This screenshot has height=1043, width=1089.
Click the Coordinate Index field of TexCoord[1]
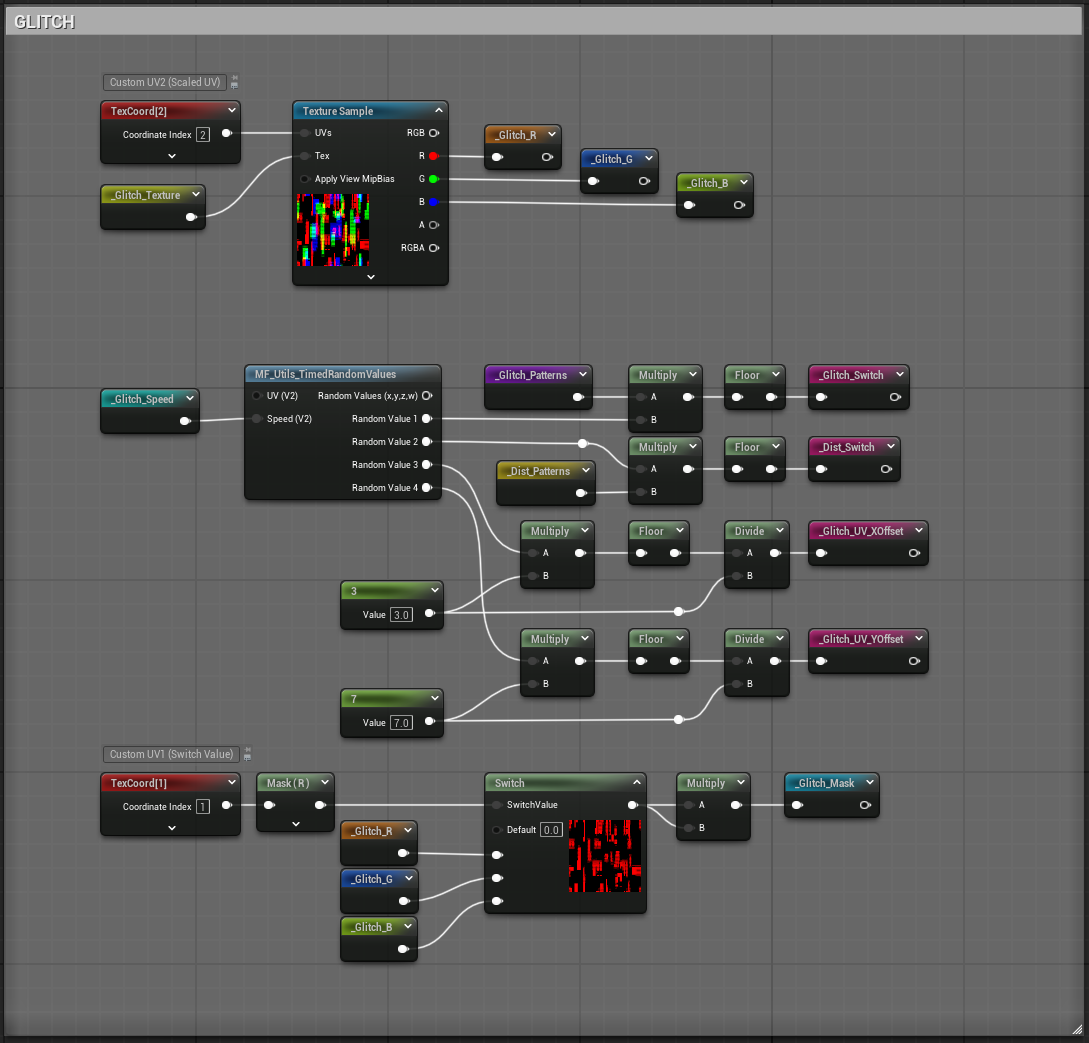pos(203,807)
